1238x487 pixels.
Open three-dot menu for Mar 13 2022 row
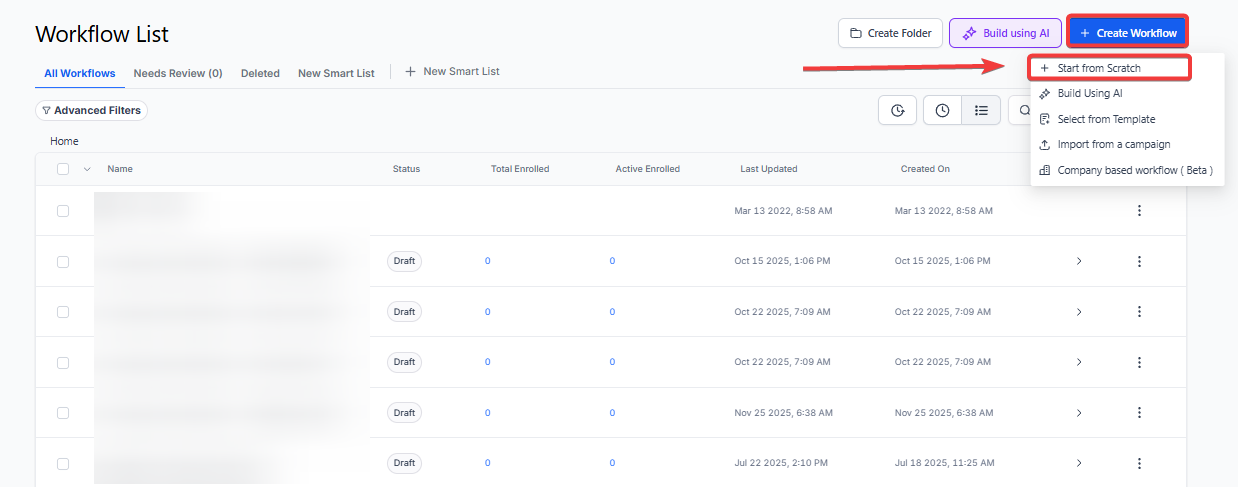coord(1138,211)
